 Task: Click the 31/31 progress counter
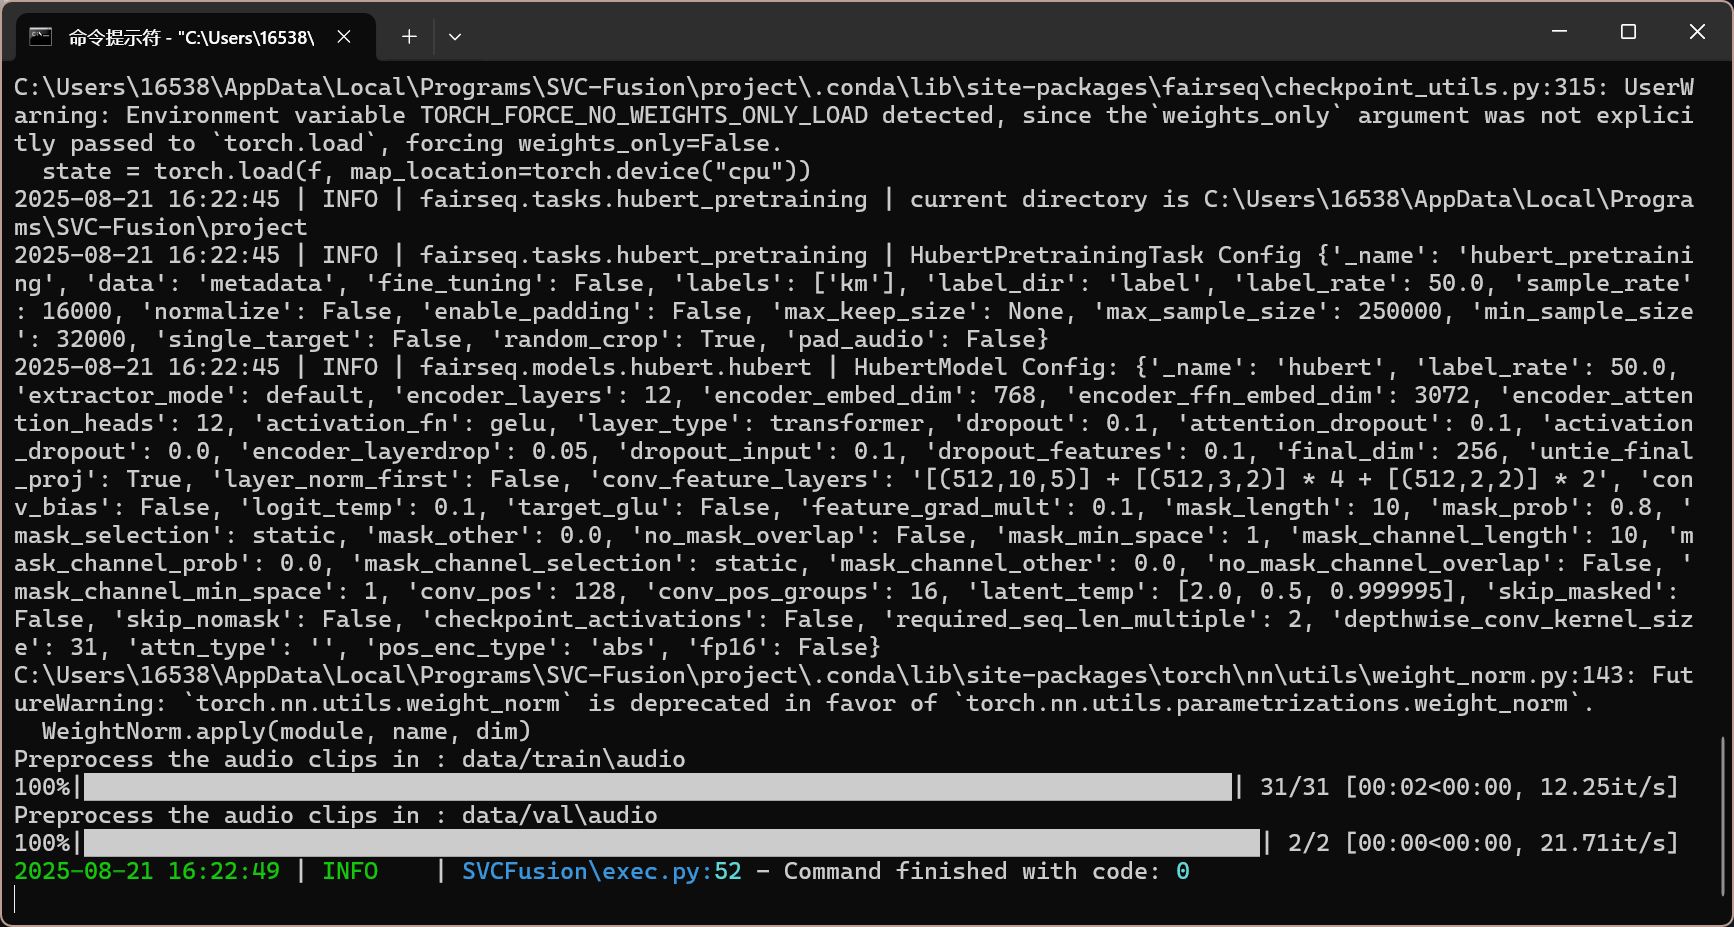(x=1294, y=787)
